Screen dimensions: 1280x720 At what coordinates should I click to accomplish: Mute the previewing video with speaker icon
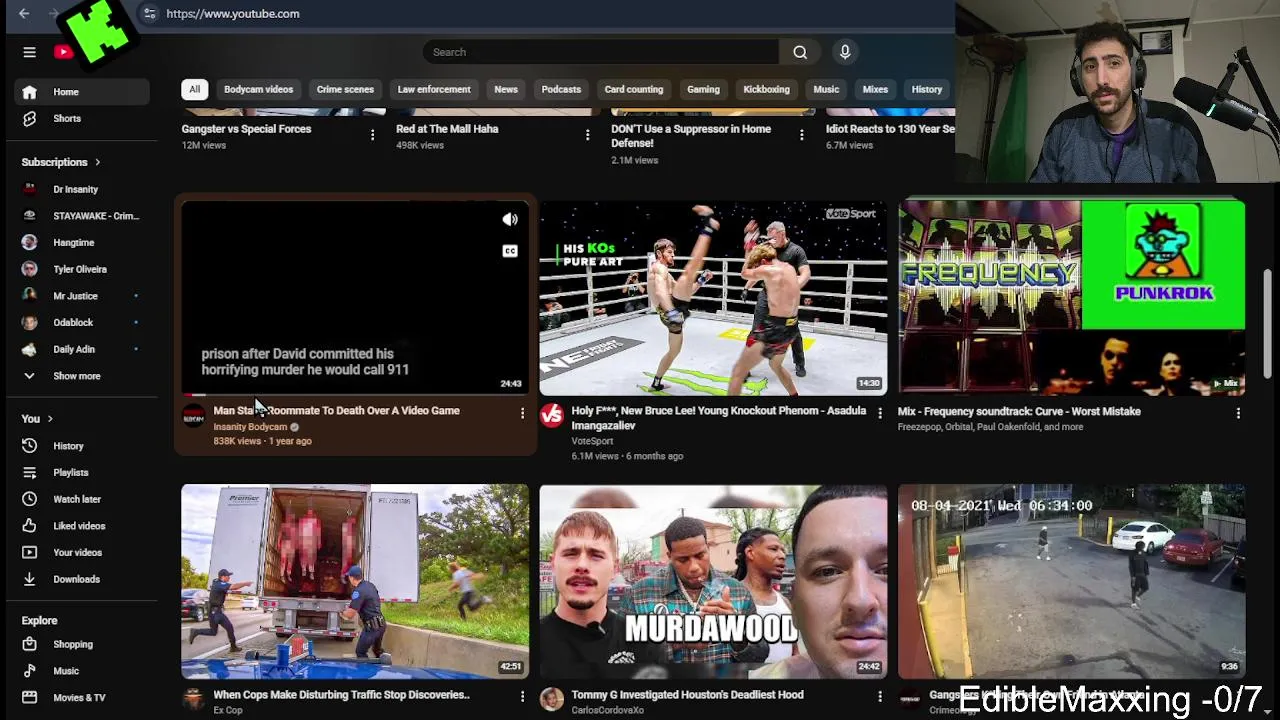510,220
